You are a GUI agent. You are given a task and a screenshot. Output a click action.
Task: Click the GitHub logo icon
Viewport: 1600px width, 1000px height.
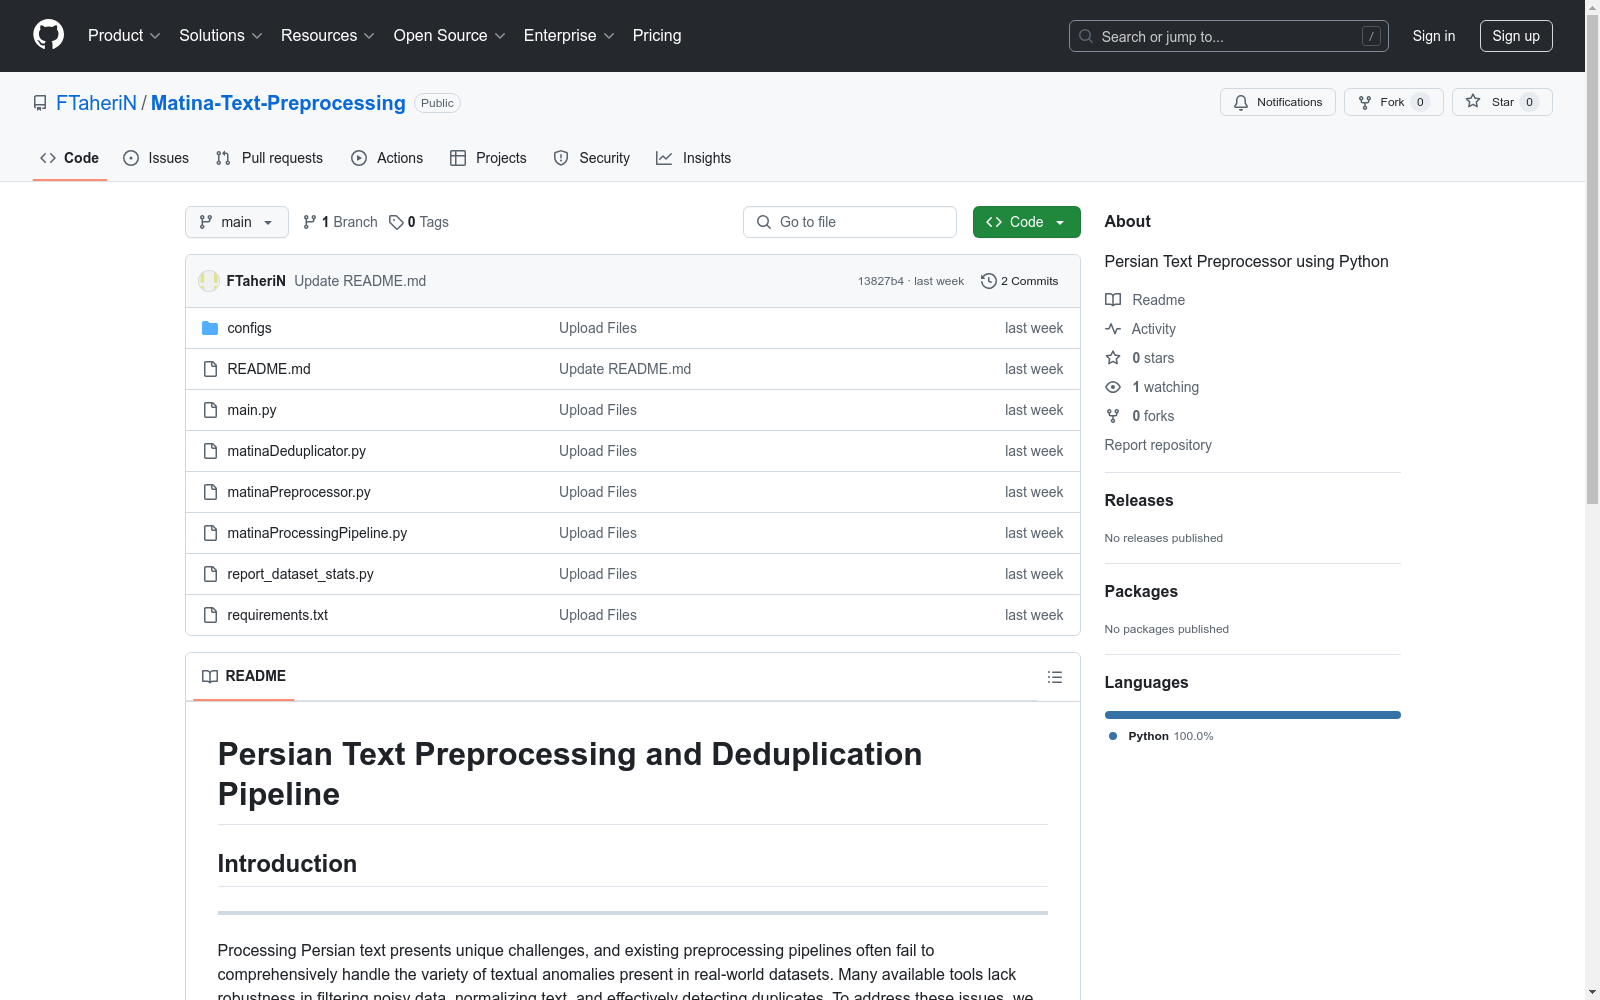click(x=48, y=35)
